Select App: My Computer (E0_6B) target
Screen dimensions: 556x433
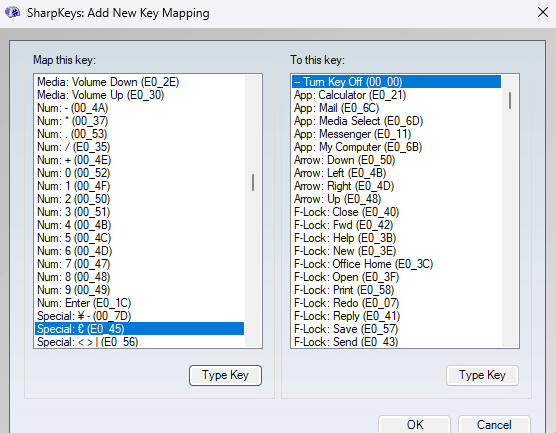pyautogui.click(x=396, y=147)
